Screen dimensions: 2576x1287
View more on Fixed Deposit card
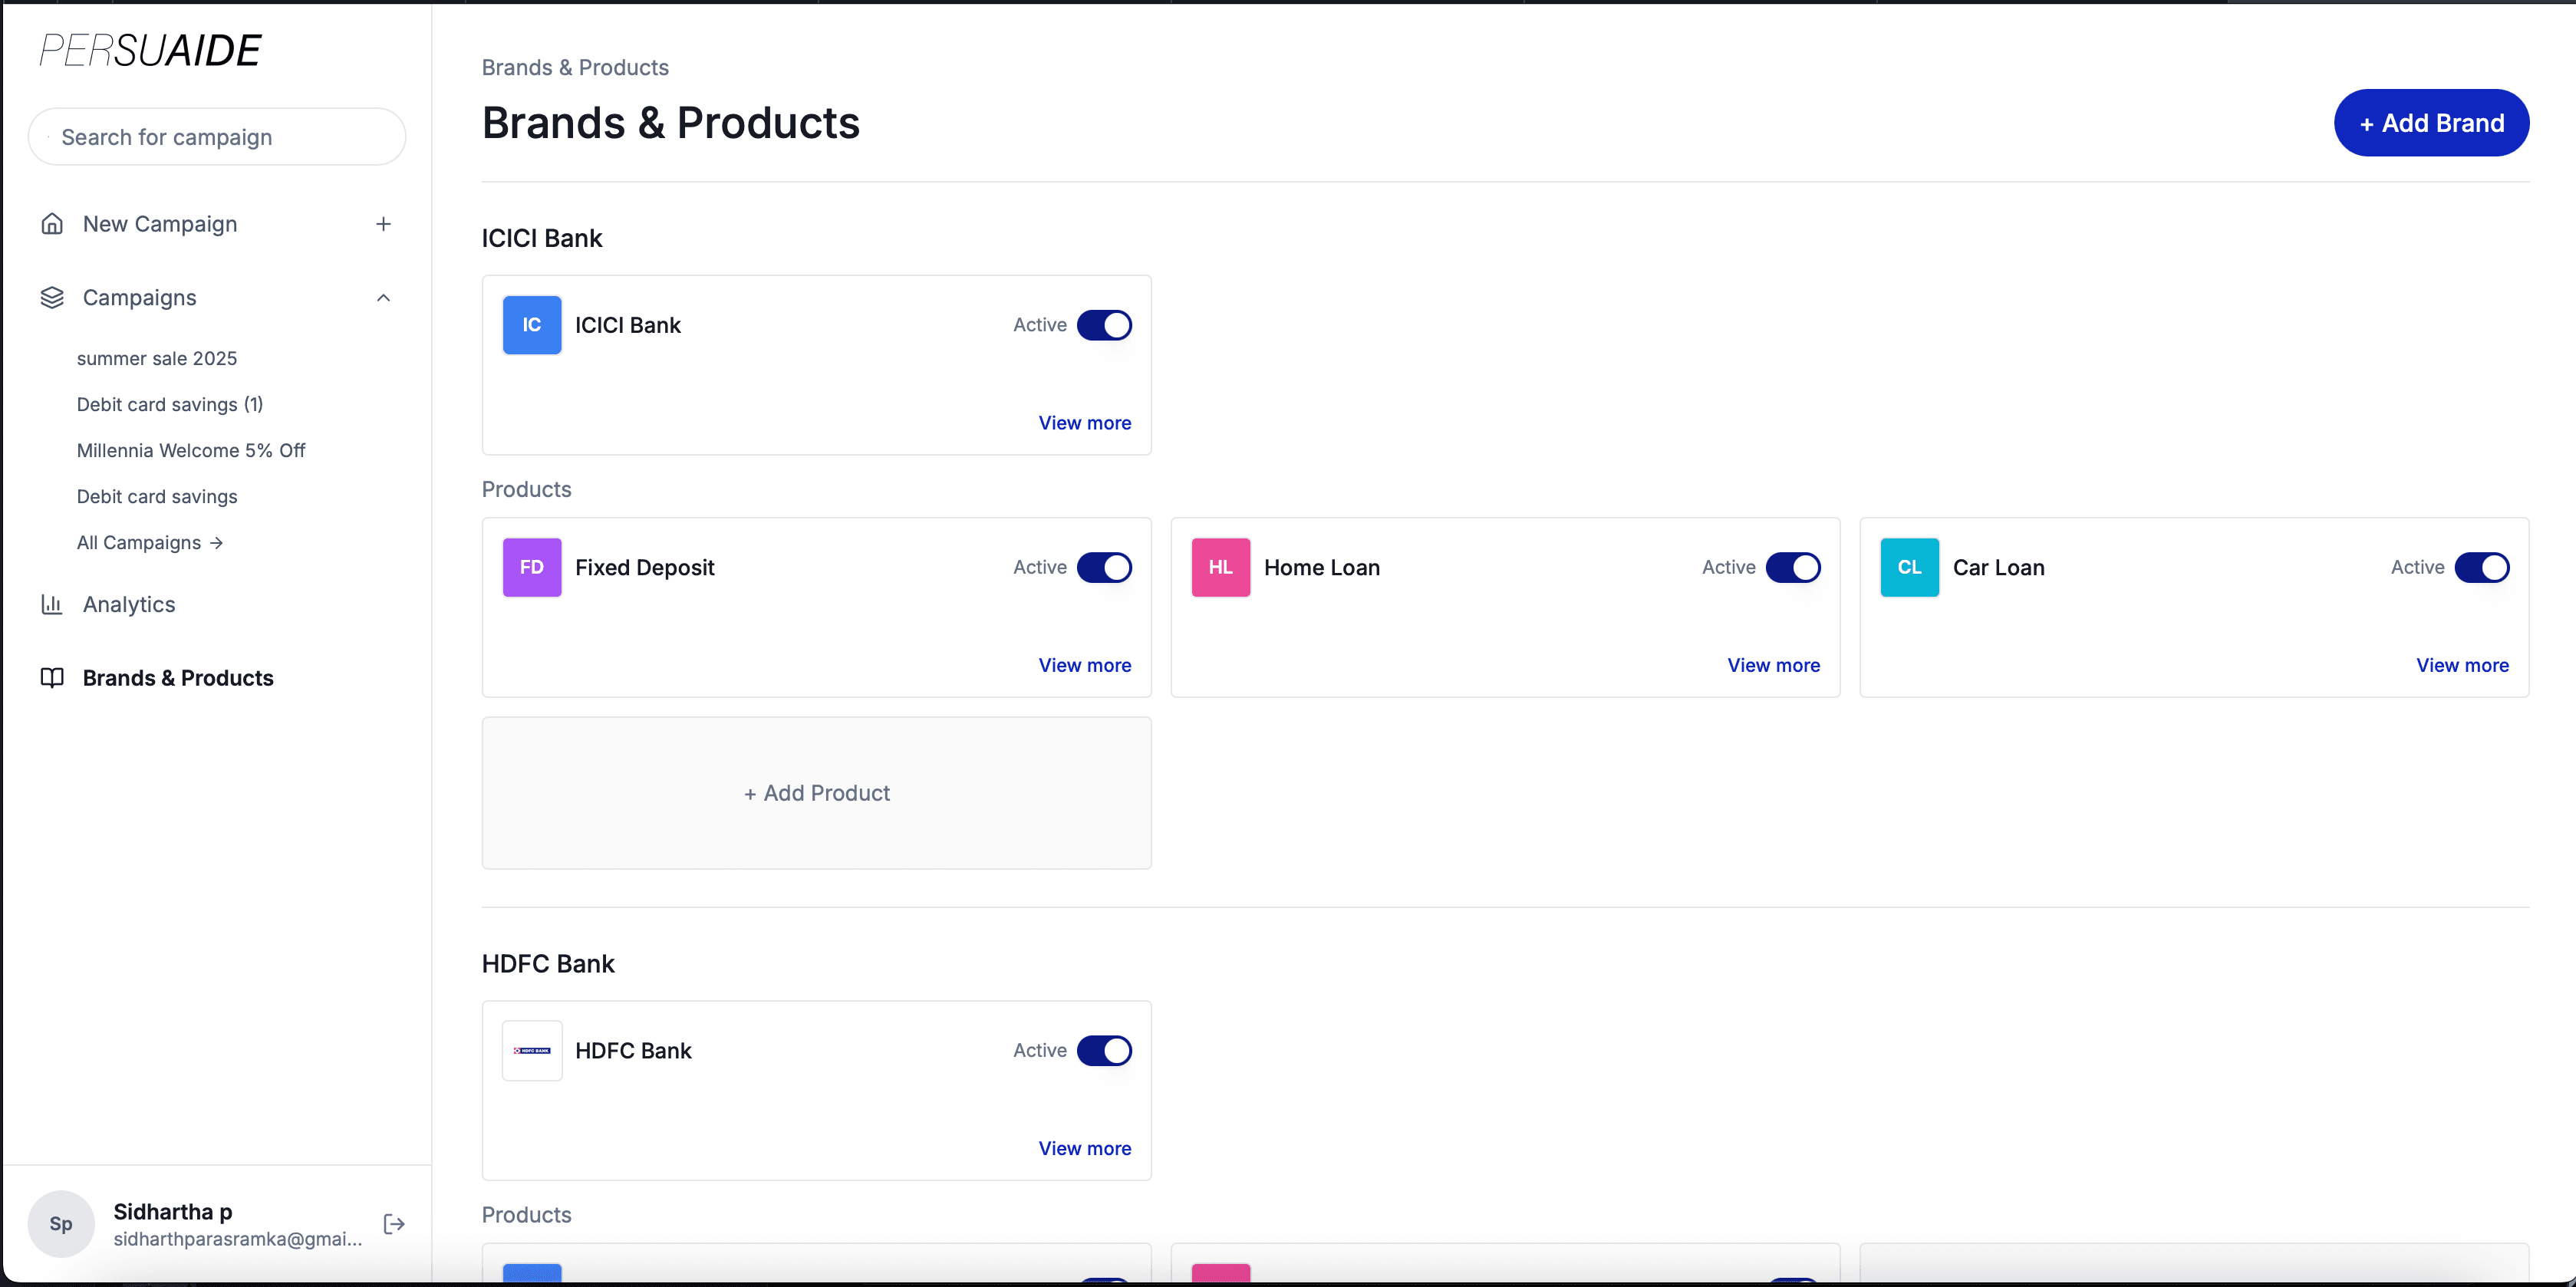pyautogui.click(x=1085, y=665)
